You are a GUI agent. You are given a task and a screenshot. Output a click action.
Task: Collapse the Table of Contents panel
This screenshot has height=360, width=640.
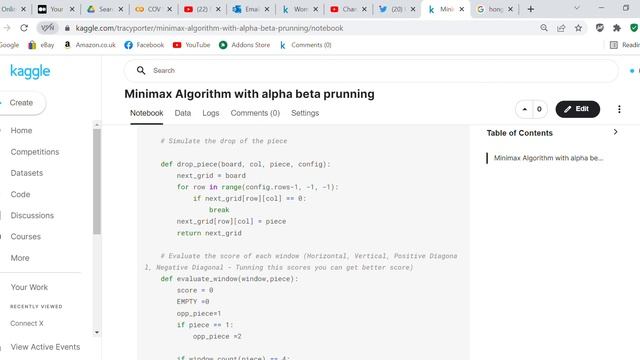tap(616, 132)
